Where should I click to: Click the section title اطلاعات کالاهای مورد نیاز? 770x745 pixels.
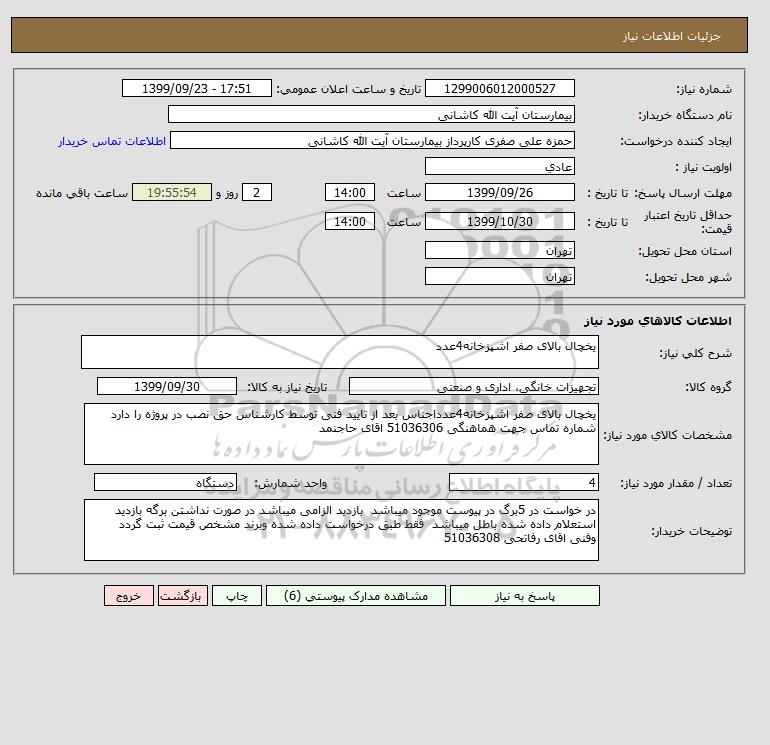coord(658,321)
